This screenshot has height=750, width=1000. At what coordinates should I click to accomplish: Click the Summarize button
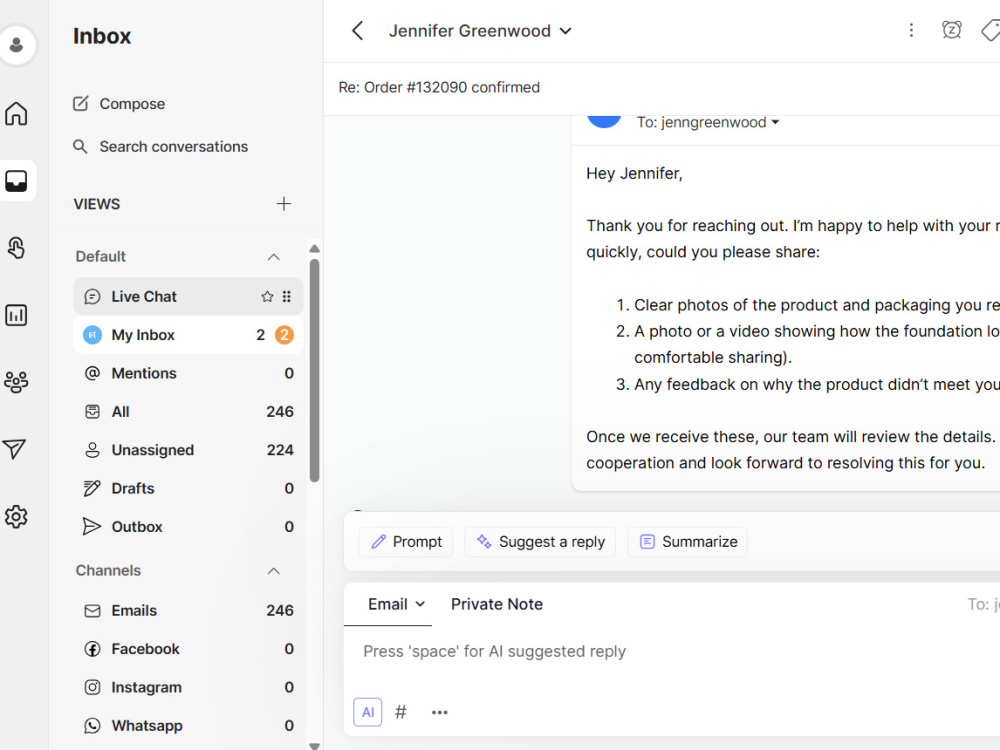688,541
